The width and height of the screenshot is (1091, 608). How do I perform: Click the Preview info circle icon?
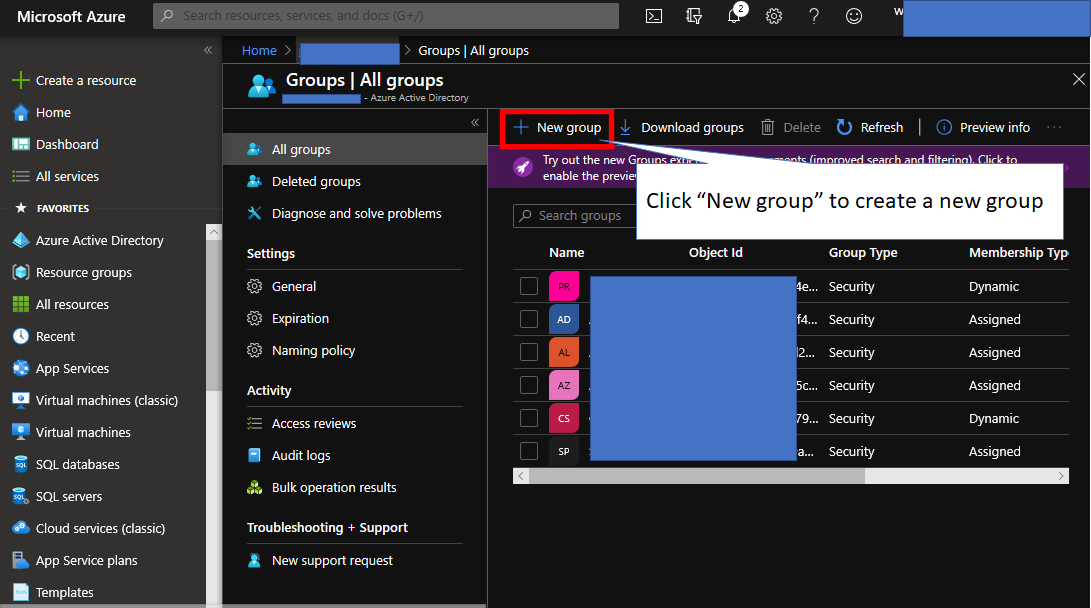click(x=944, y=127)
